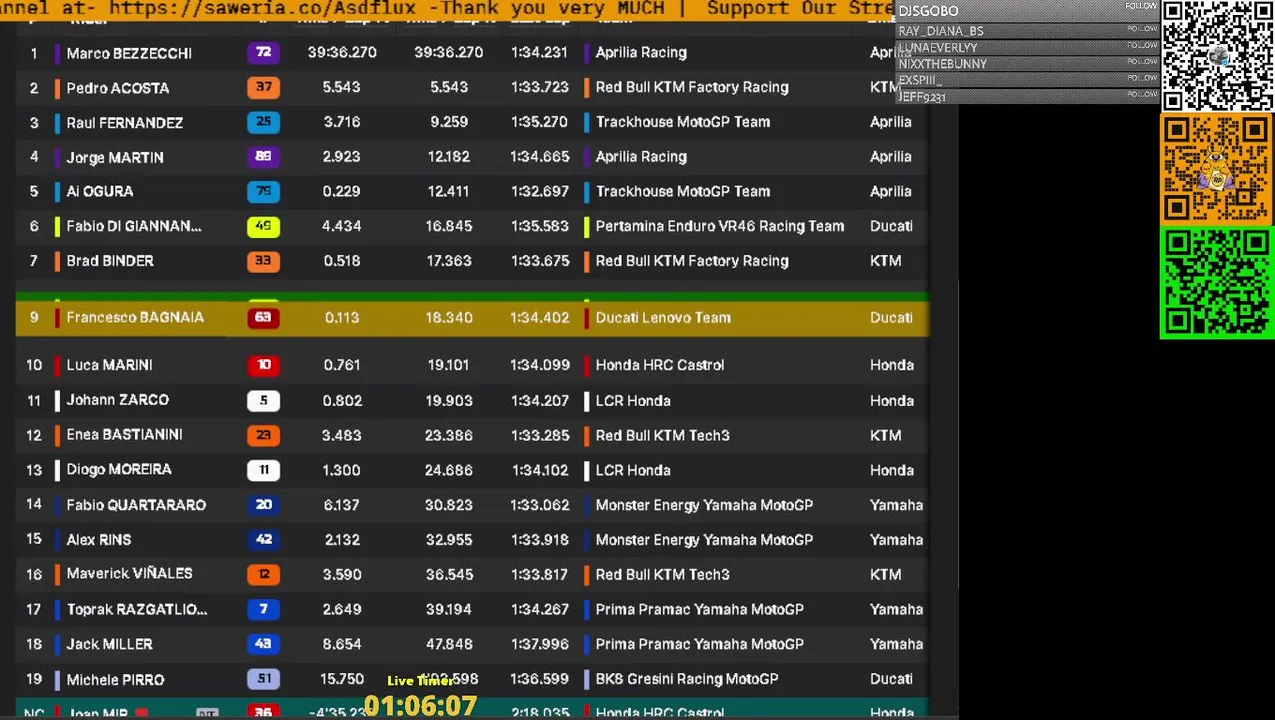
Task: Select rider name Luca MARINI
Action: tap(109, 365)
